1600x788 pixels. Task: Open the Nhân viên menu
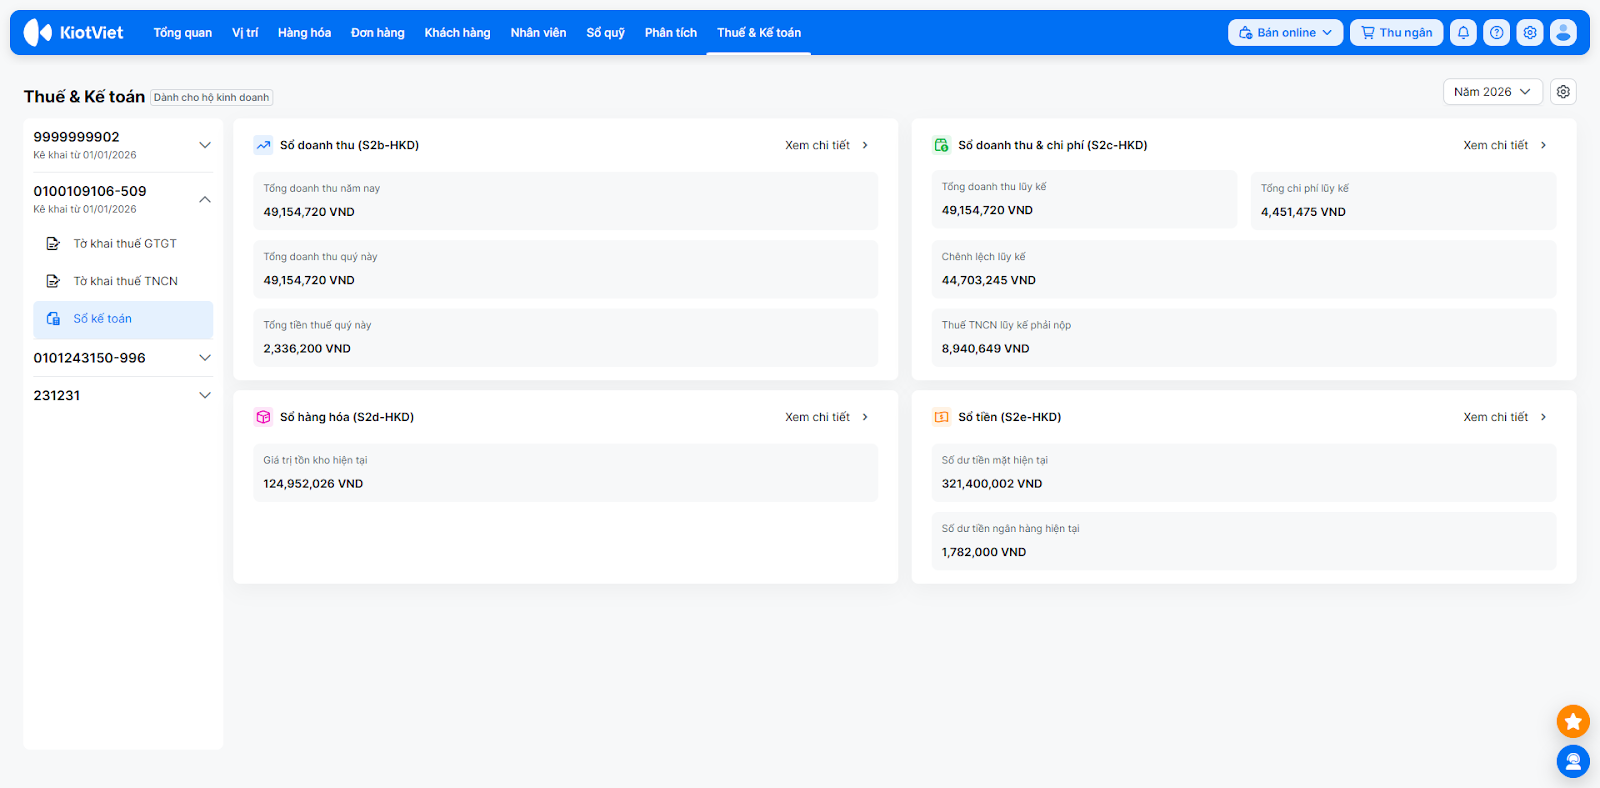pyautogui.click(x=538, y=33)
